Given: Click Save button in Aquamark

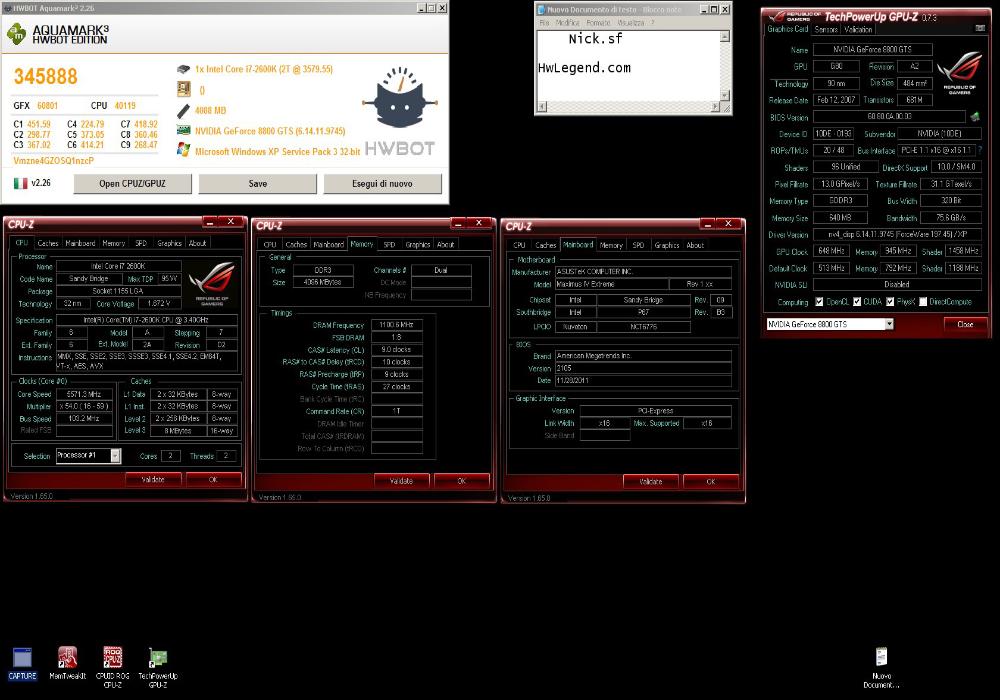Looking at the screenshot, I should pyautogui.click(x=258, y=184).
